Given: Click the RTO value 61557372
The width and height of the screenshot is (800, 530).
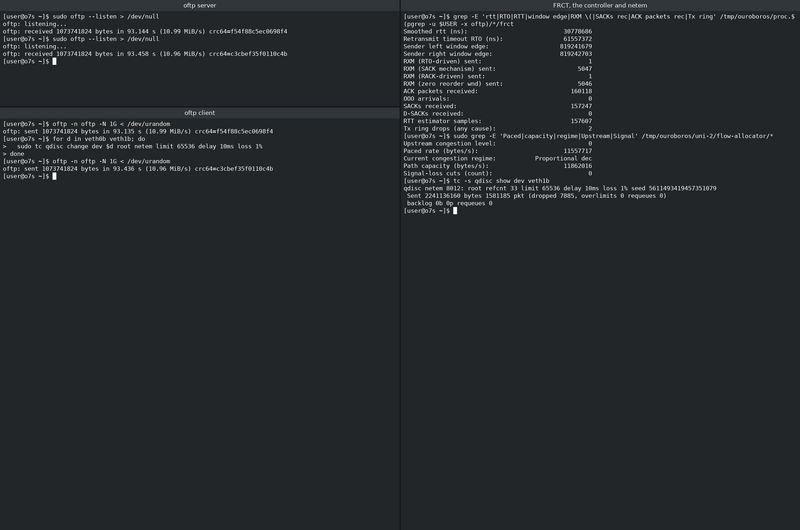Looking at the screenshot, I should click(578, 39).
